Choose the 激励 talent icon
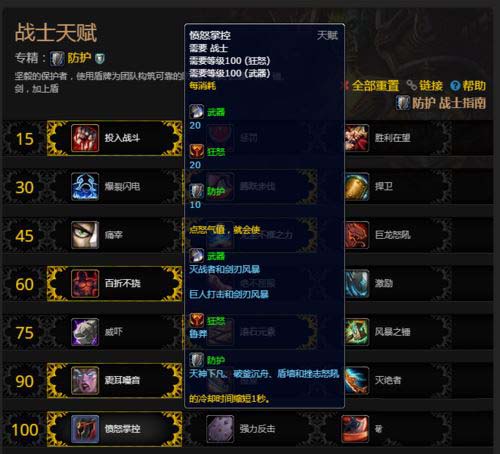The image size is (500, 454). point(357,284)
